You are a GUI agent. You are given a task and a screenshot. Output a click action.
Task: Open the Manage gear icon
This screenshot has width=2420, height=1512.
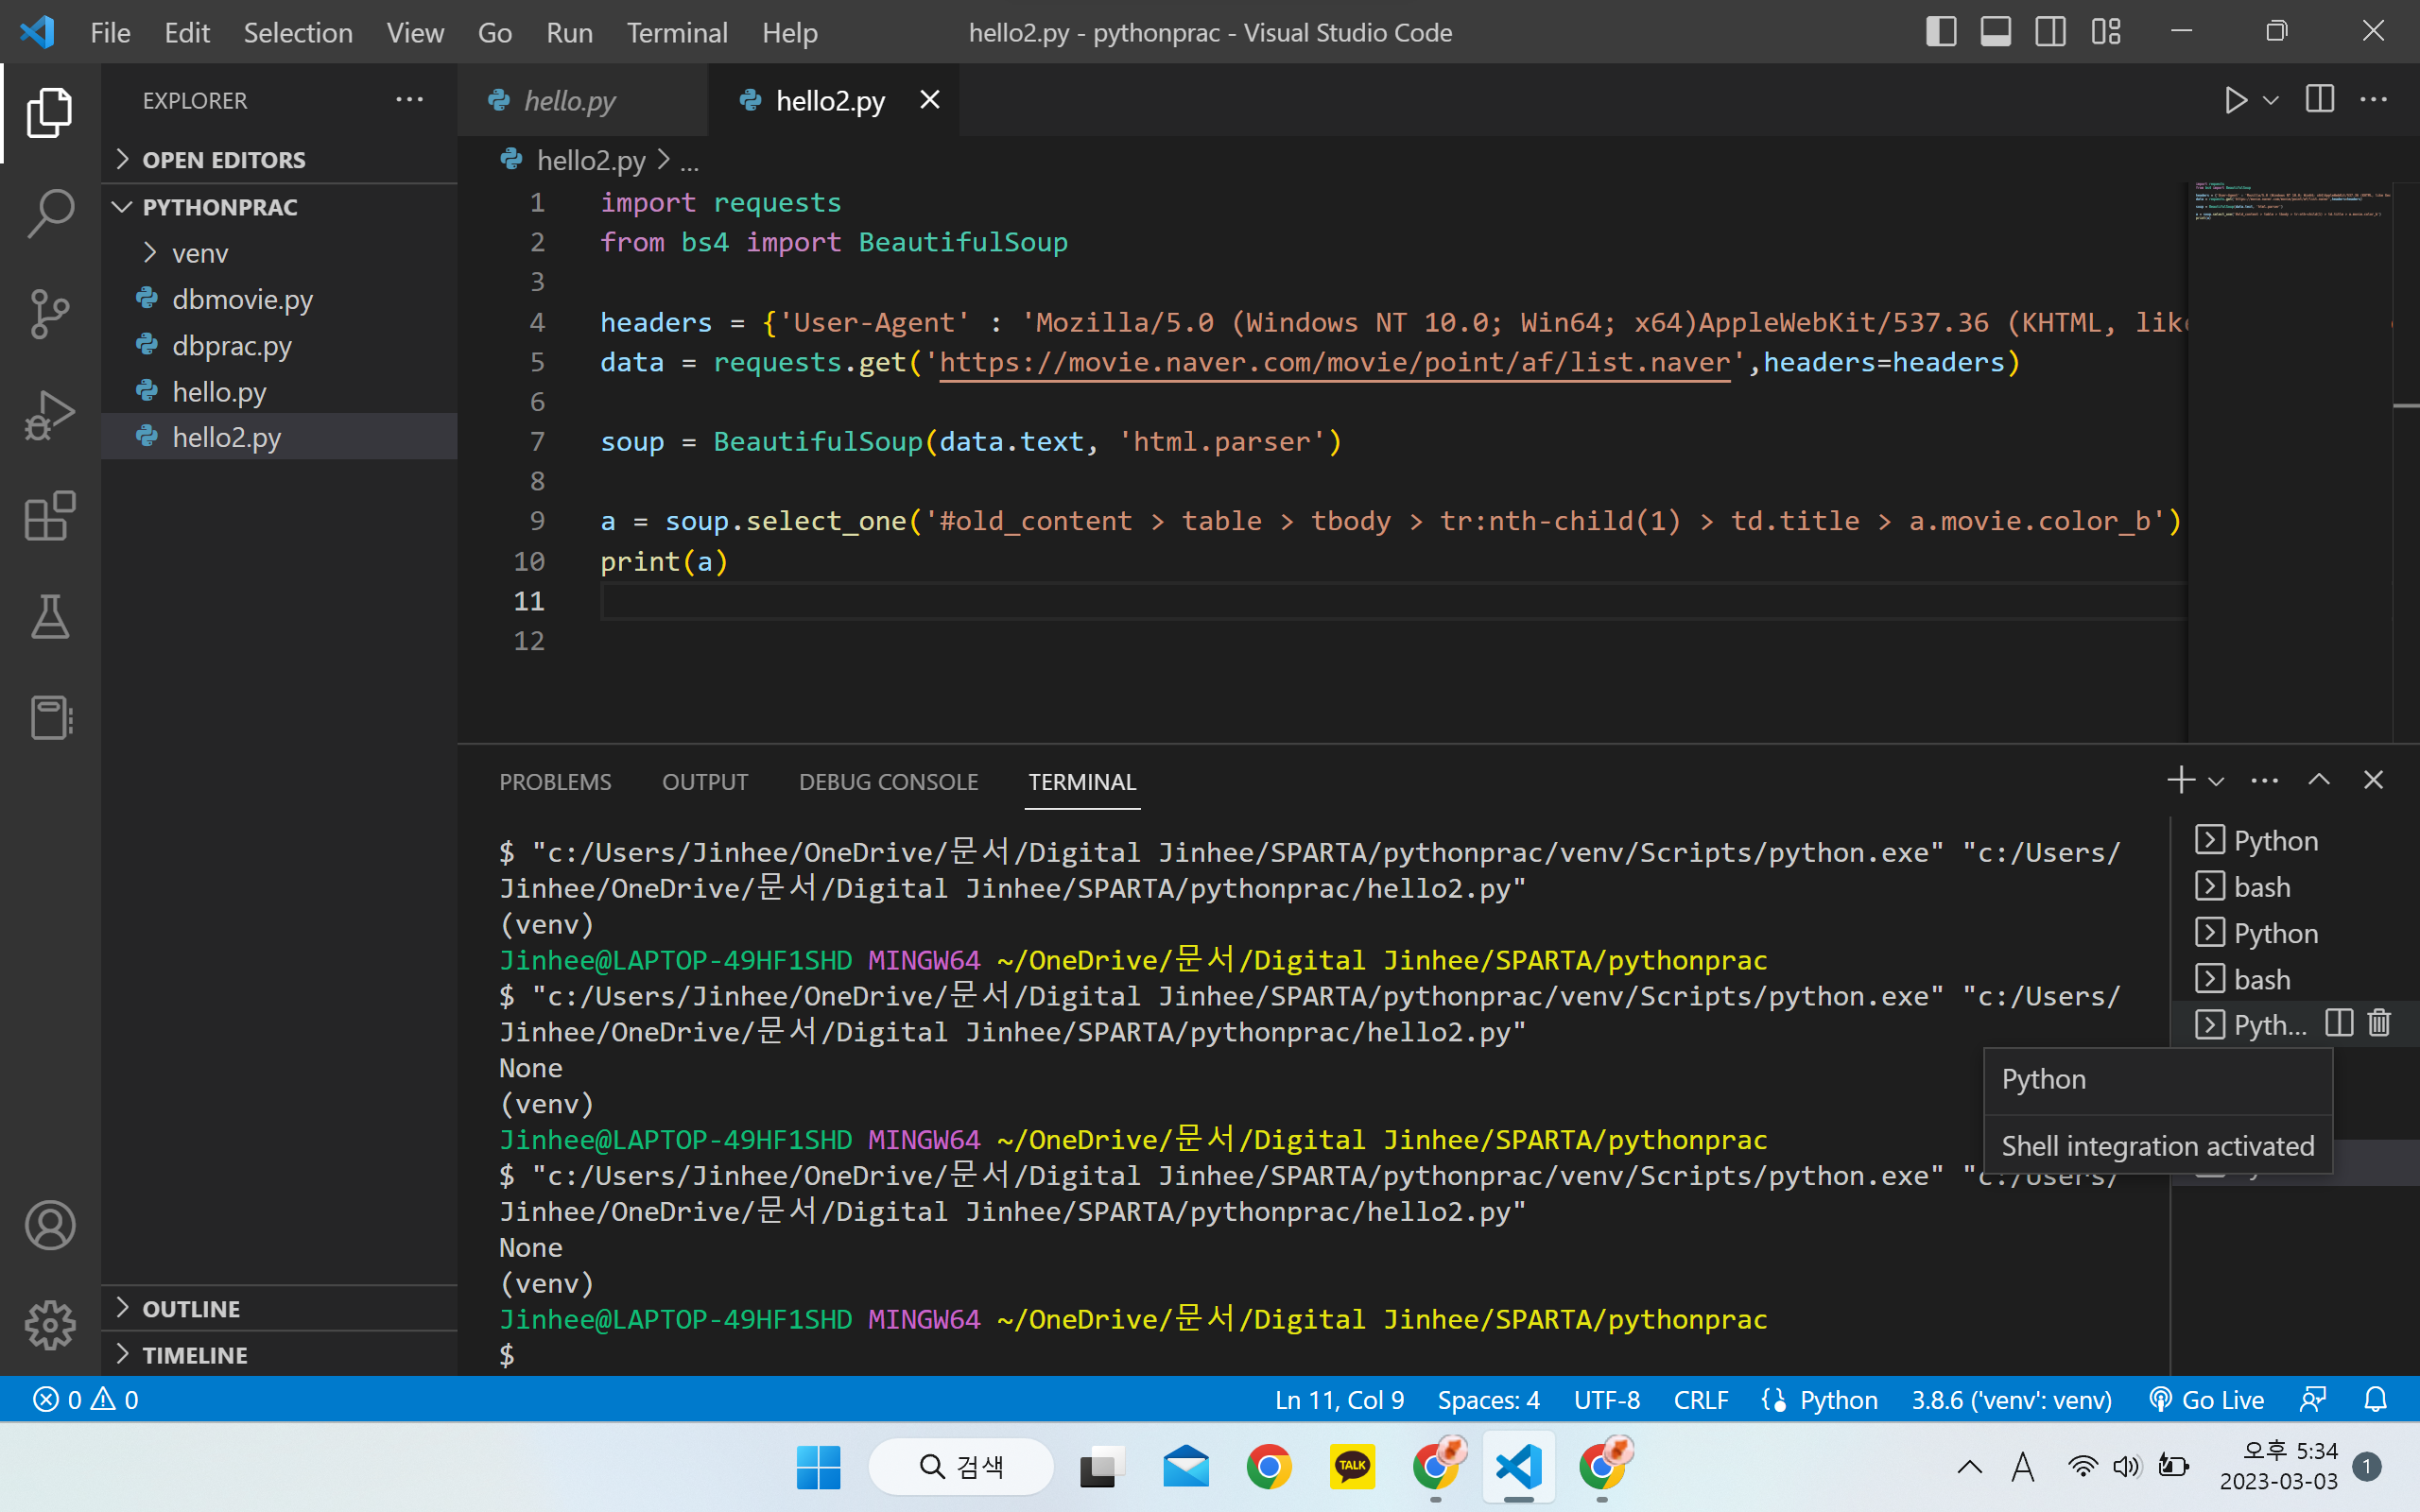(50, 1326)
